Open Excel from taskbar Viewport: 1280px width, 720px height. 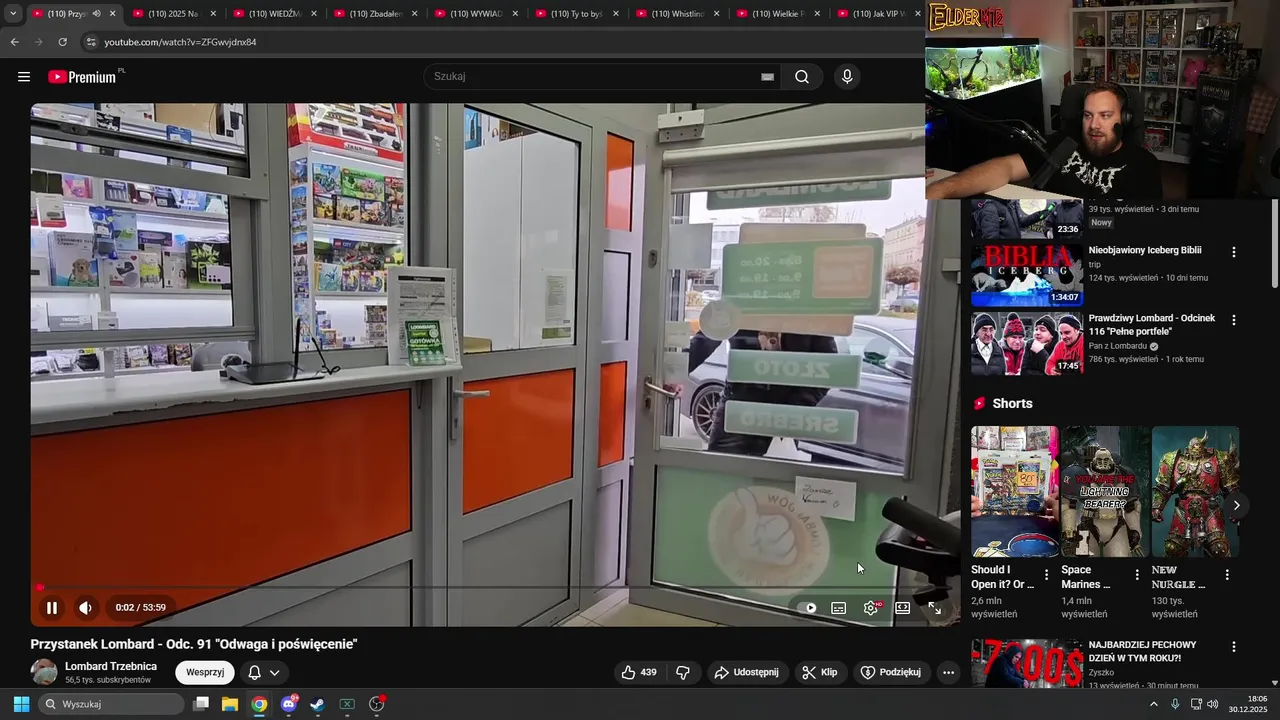point(347,704)
